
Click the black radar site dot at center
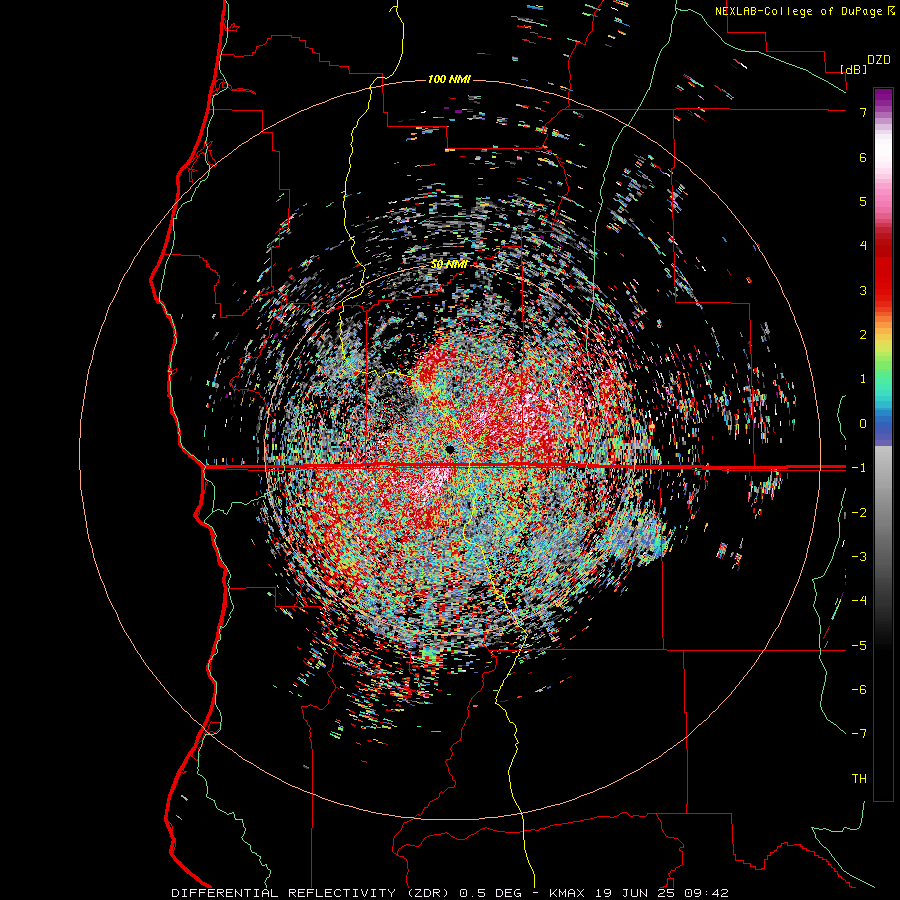pyautogui.click(x=450, y=449)
